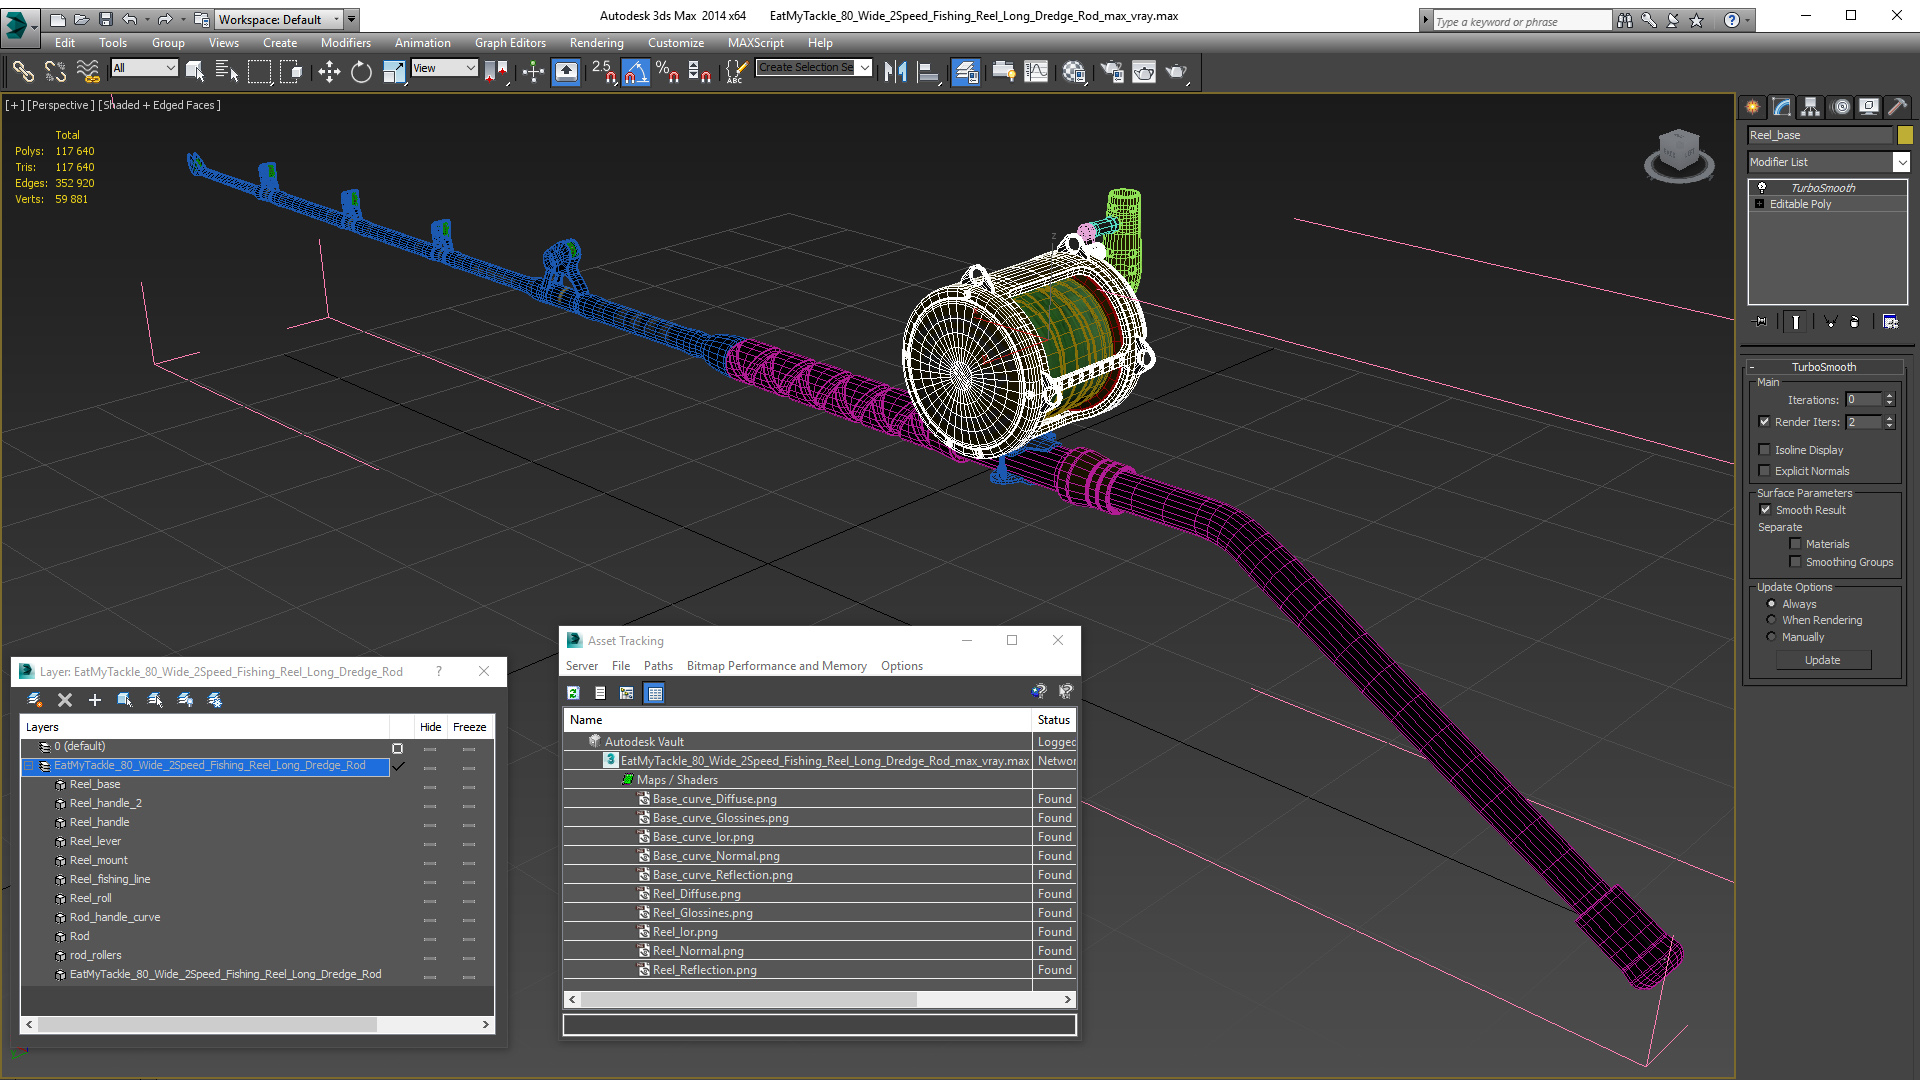Open the Rendering menu
1920x1080 pixels.
pyautogui.click(x=596, y=43)
